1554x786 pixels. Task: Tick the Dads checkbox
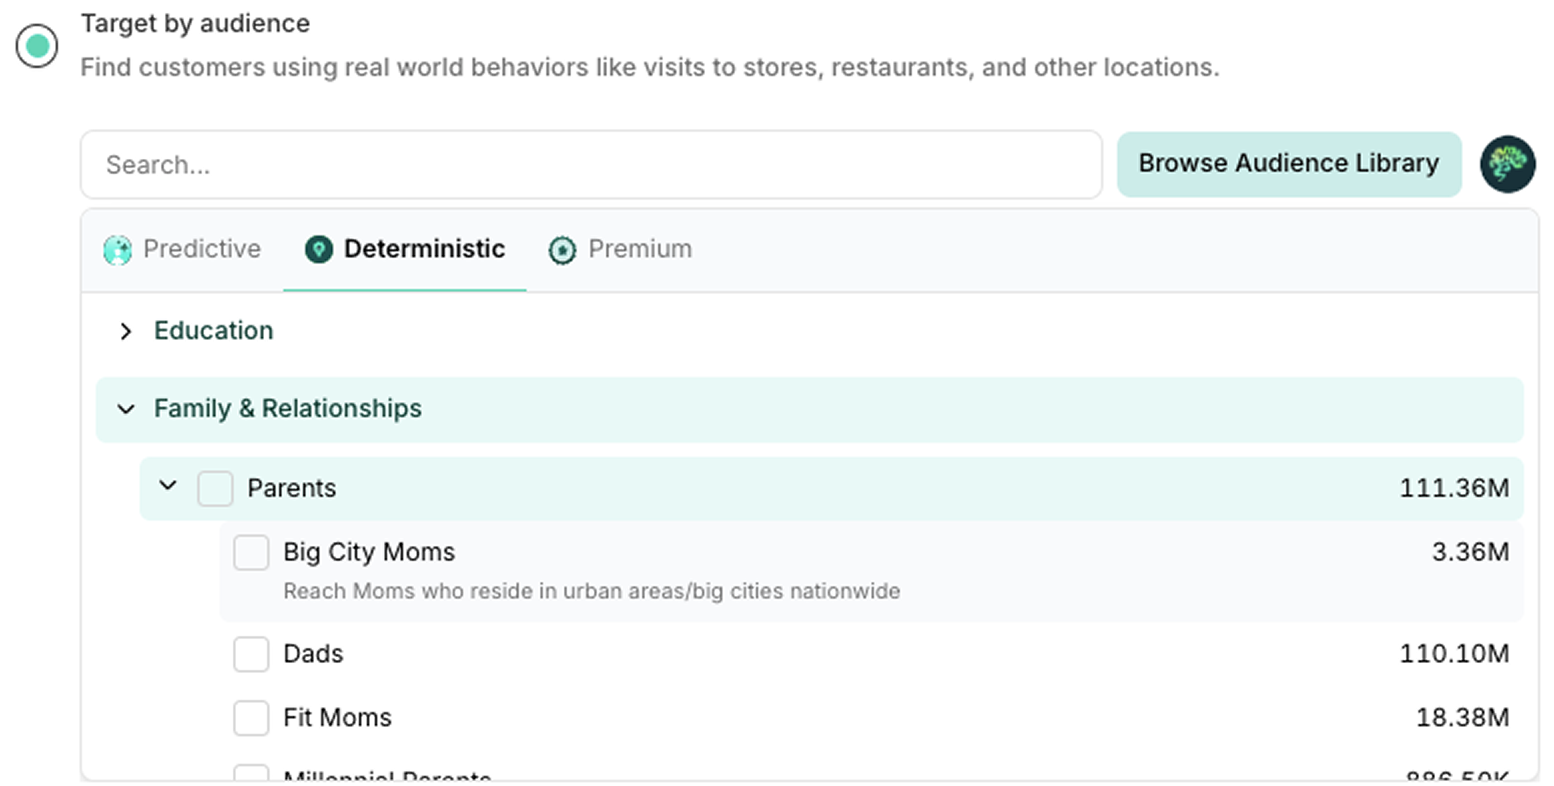tap(251, 654)
